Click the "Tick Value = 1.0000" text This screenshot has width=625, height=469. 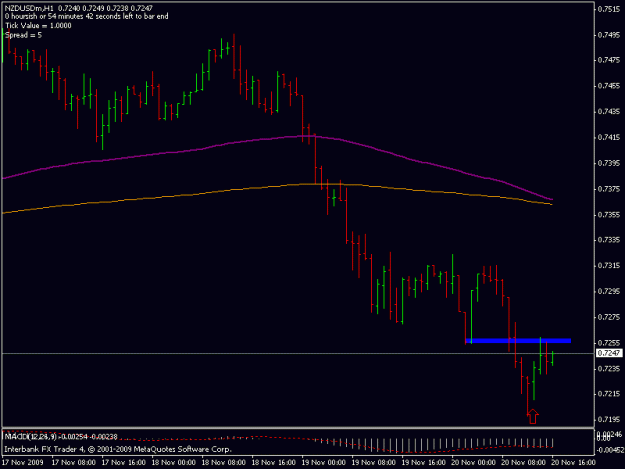[x=38, y=26]
